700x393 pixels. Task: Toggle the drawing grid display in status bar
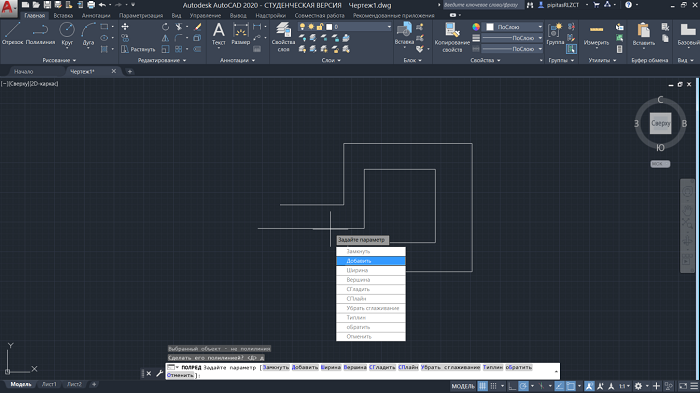point(483,386)
